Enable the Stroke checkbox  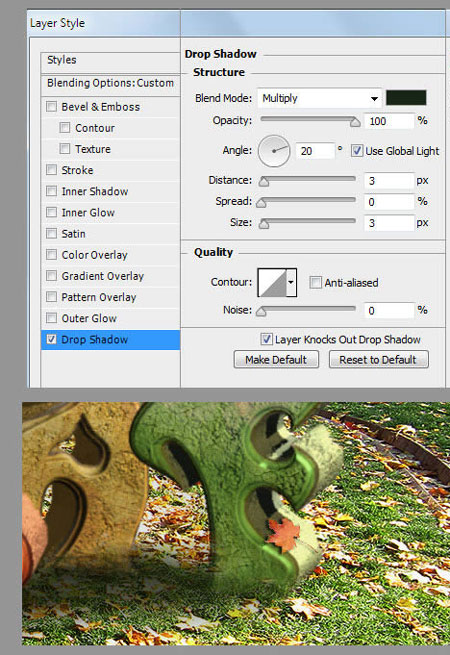[x=51, y=170]
